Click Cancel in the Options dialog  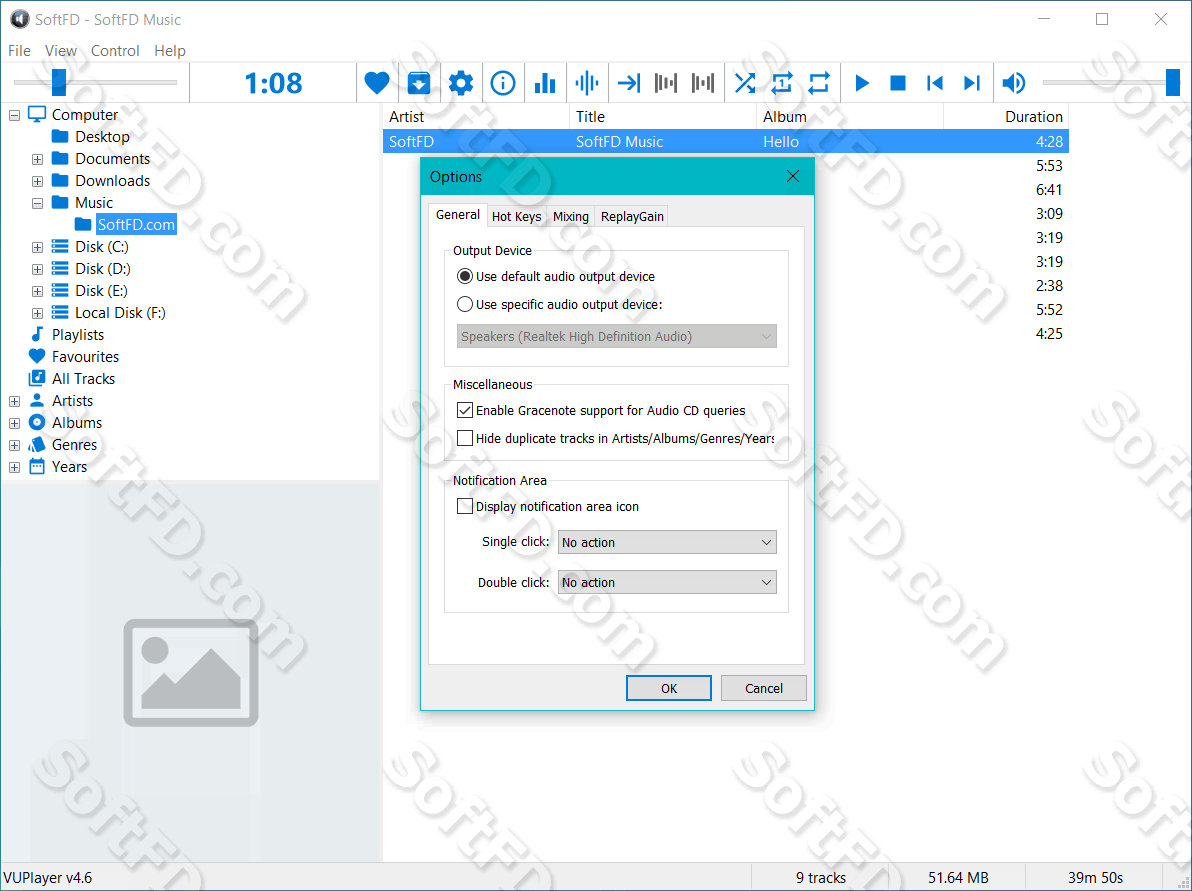pos(763,688)
